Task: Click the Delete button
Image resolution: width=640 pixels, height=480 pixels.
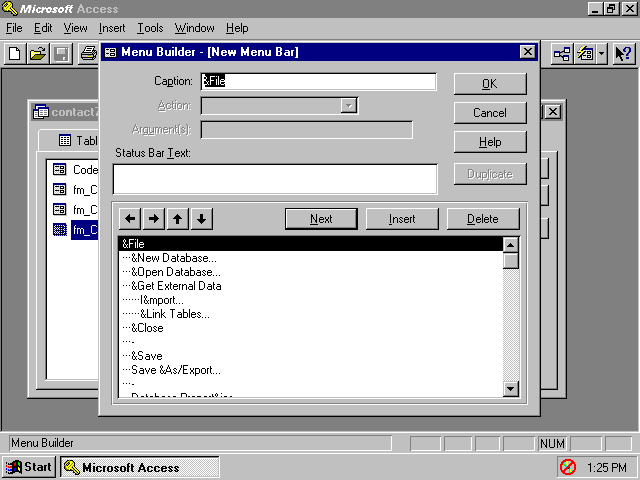Action: (x=483, y=219)
